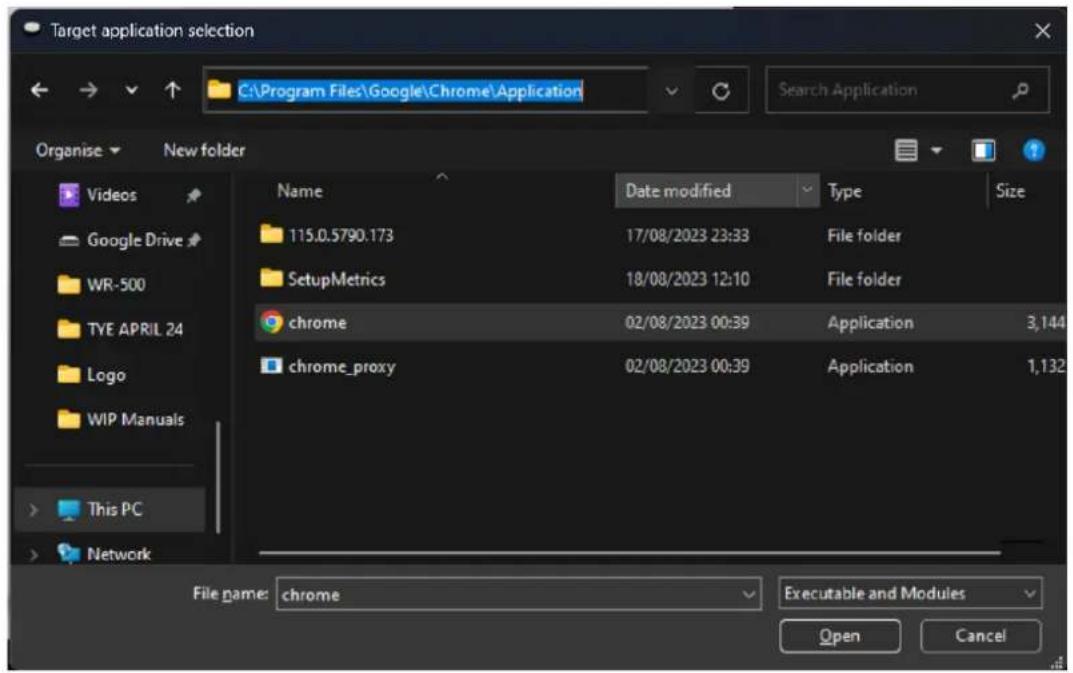Click the date 18/08/2023 12:10
This screenshot has width=1073, height=673.
tap(687, 279)
